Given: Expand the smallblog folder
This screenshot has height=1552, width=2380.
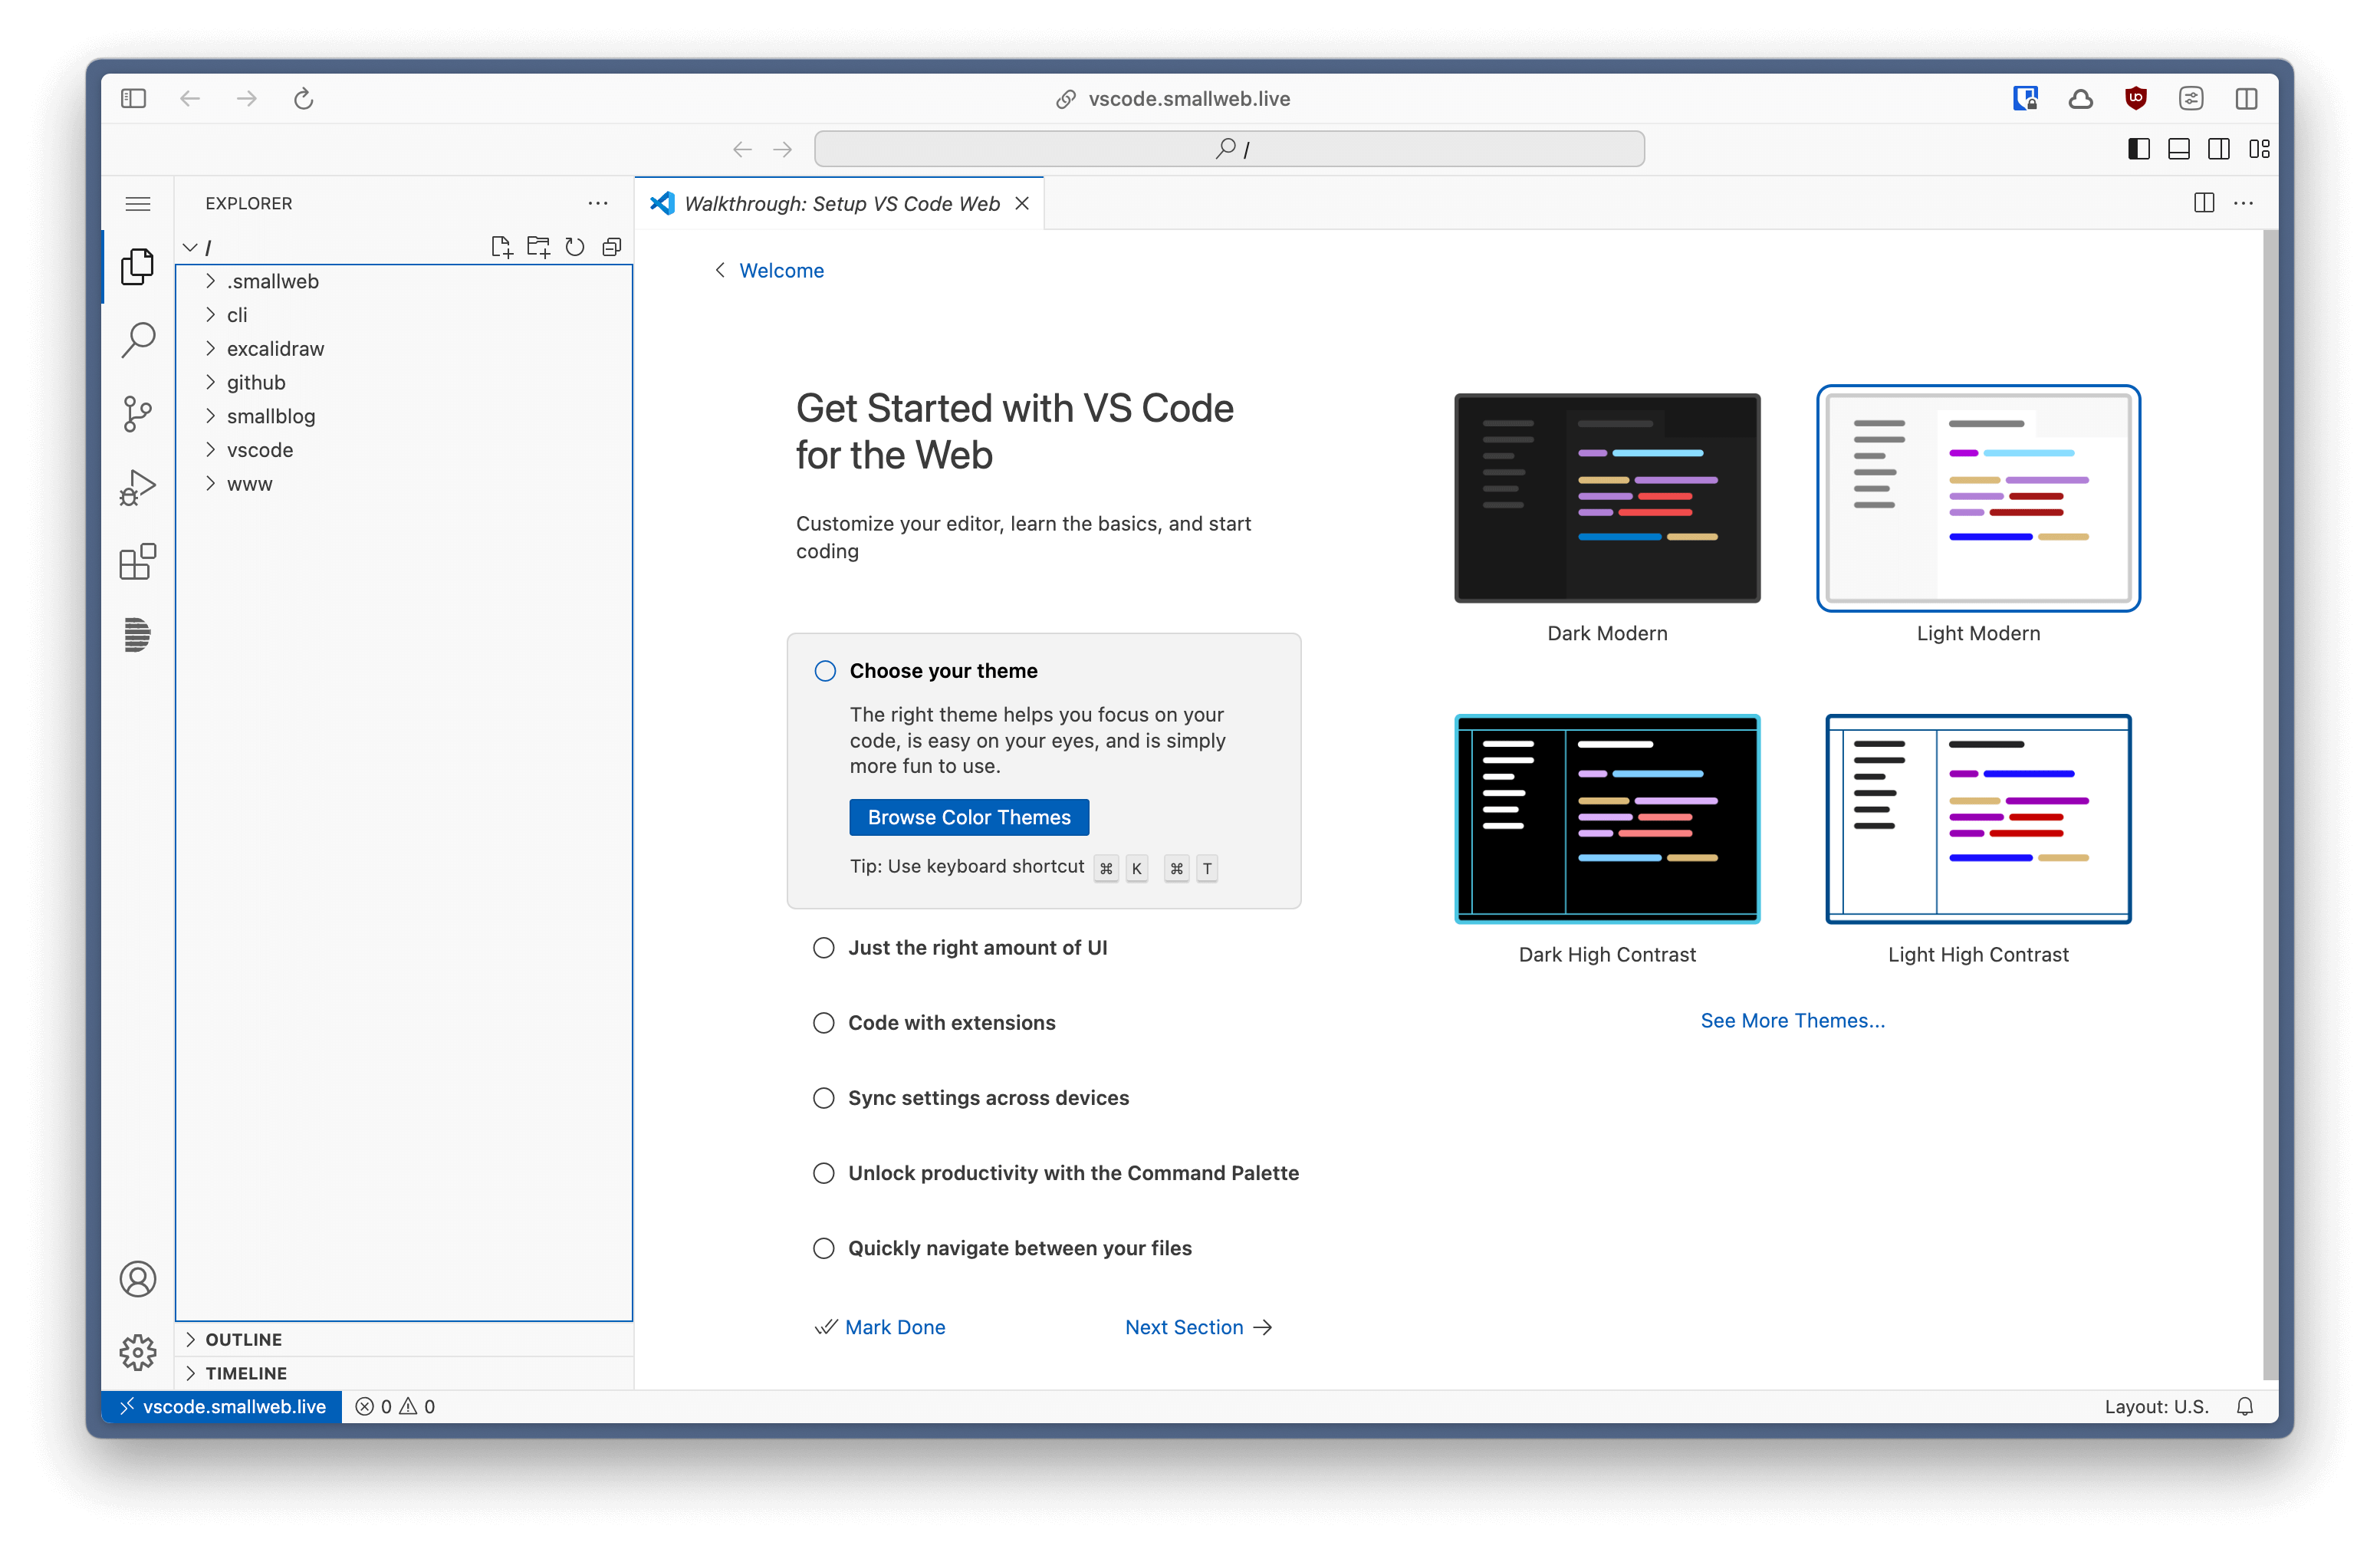Looking at the screenshot, I should pos(404,416).
